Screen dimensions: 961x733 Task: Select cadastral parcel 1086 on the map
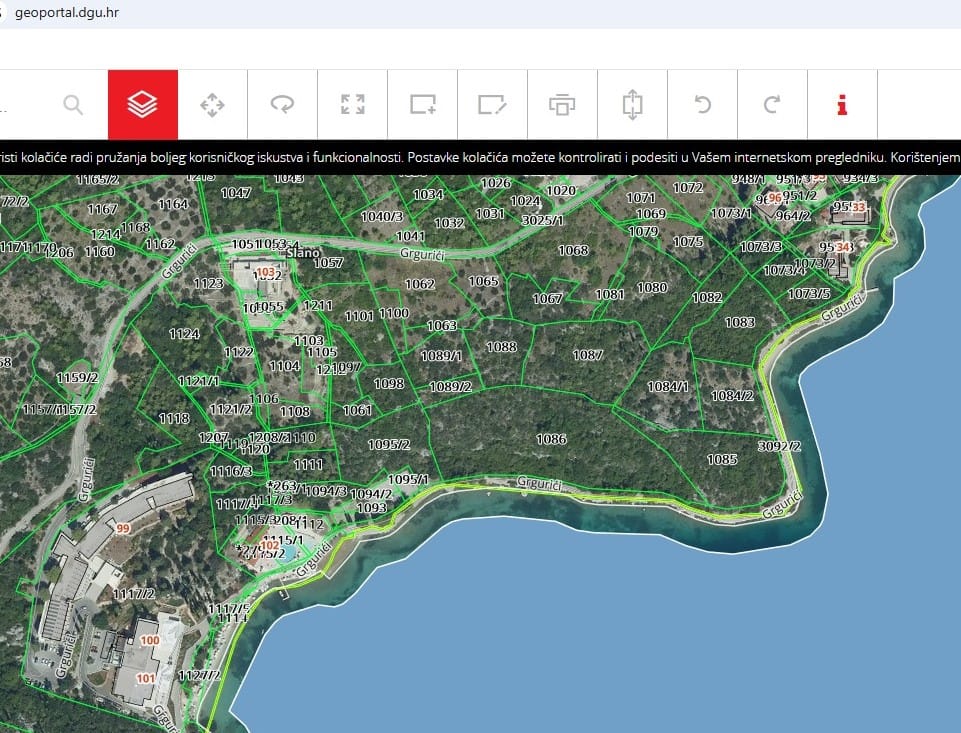[551, 439]
